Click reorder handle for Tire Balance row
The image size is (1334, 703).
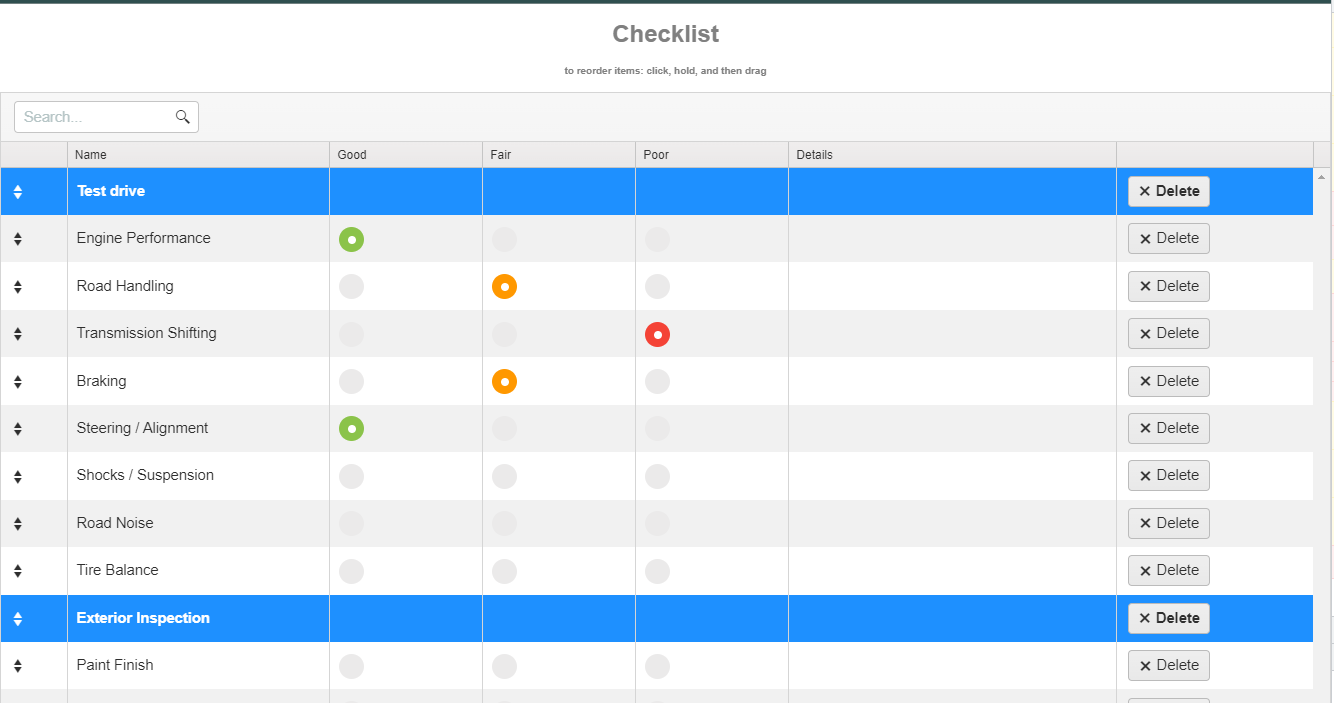click(18, 571)
